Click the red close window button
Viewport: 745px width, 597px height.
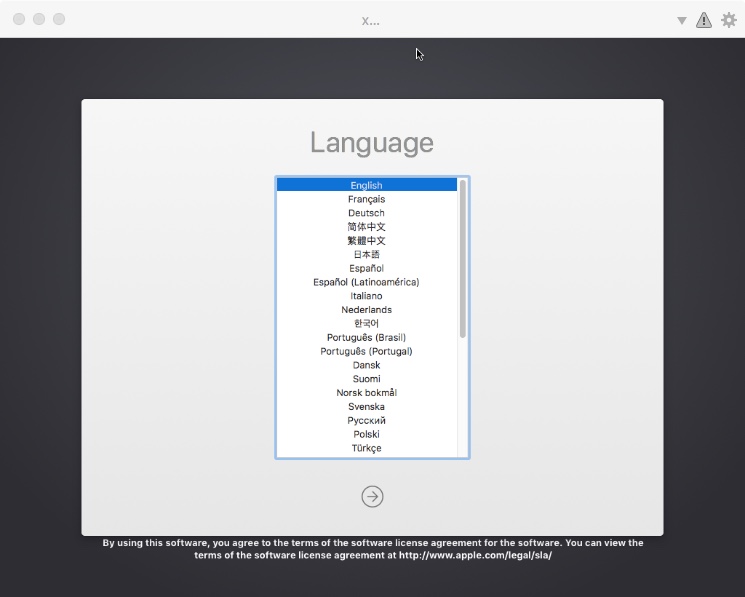[x=19, y=19]
